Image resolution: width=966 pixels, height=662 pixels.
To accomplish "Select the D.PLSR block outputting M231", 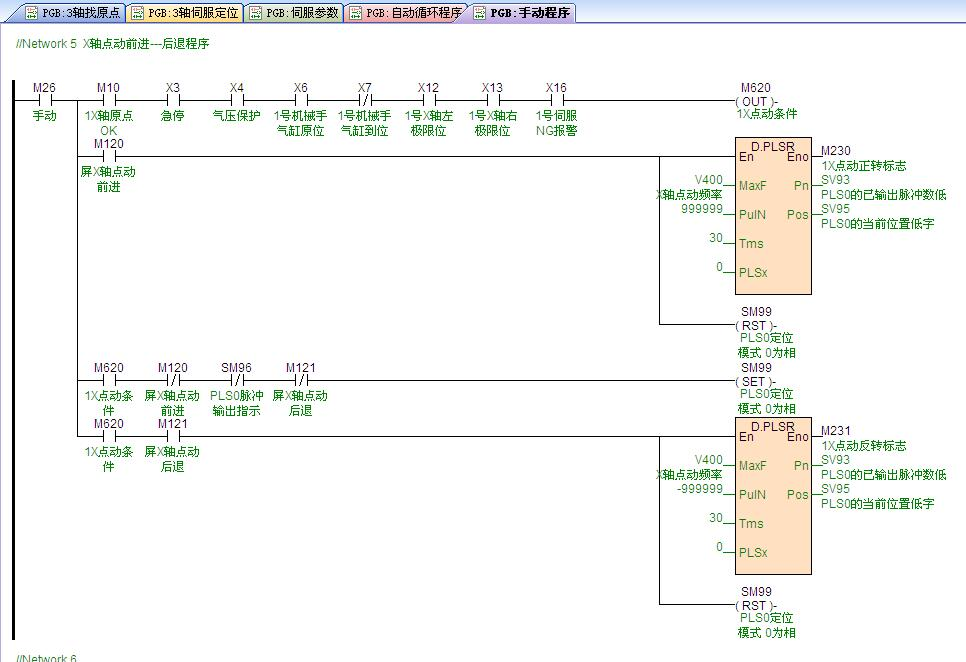I will (x=774, y=498).
